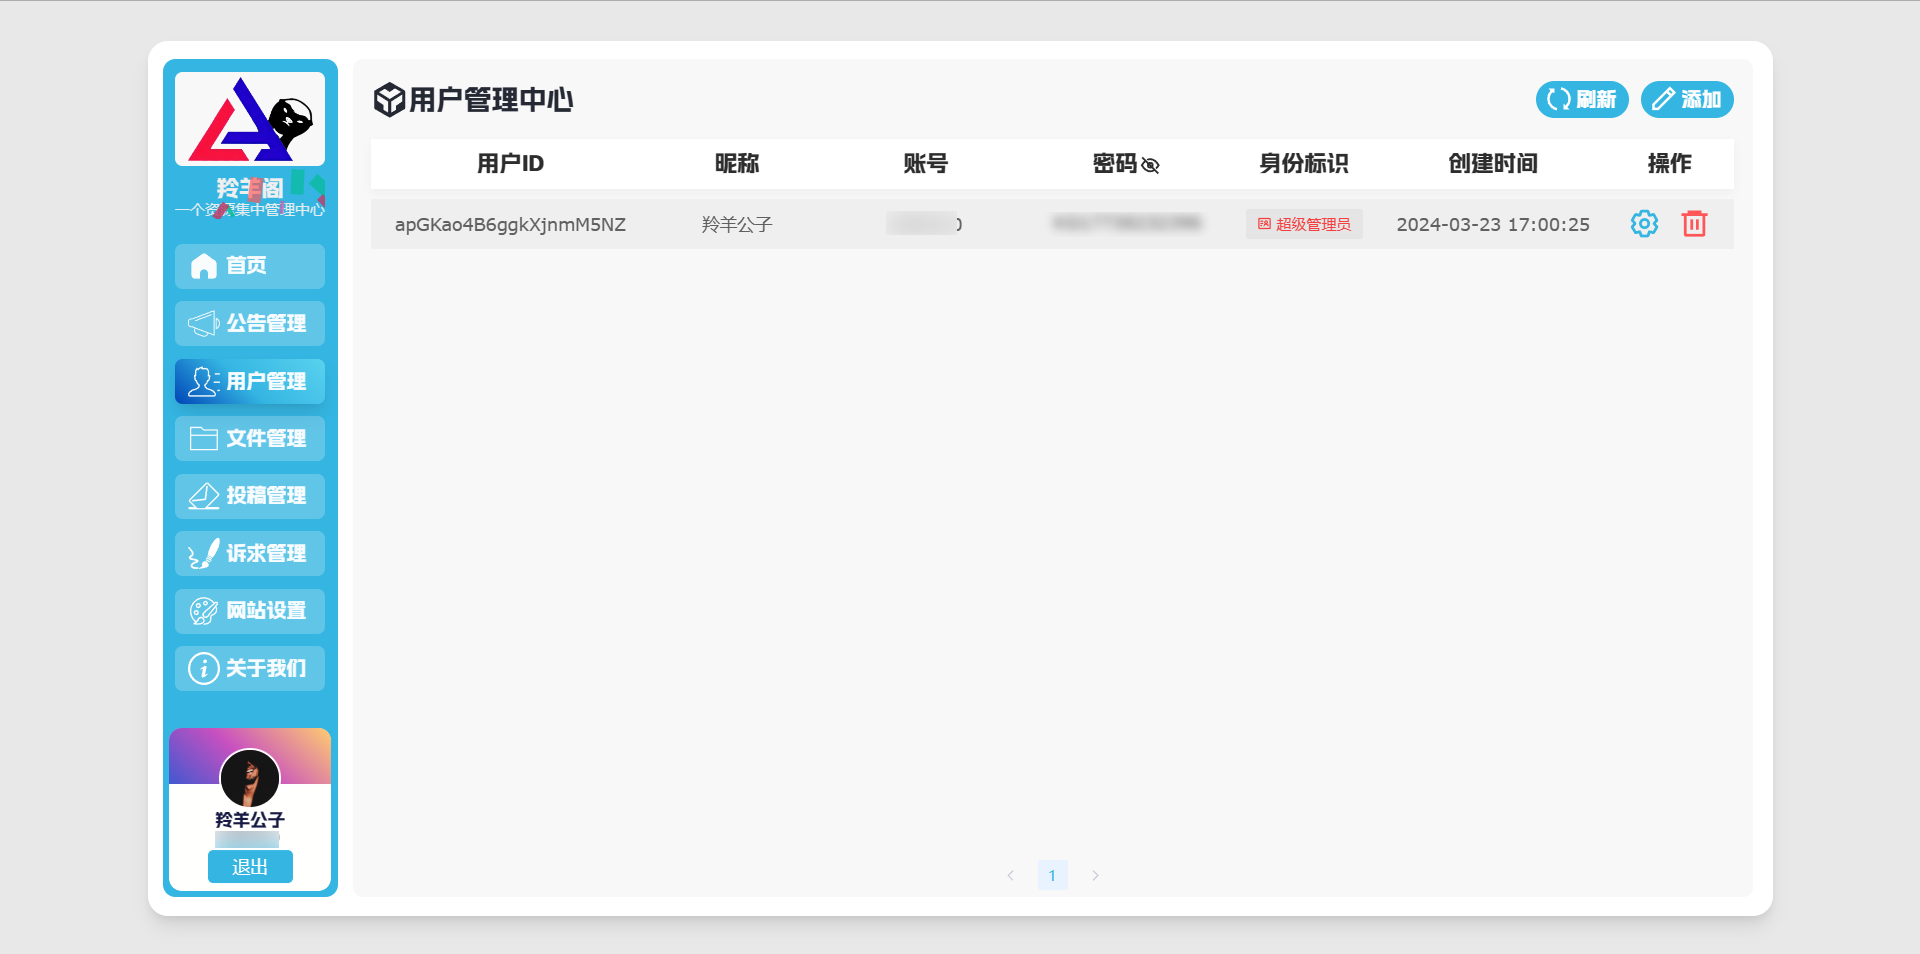Viewport: 1920px width, 954px height.
Task: Click 退出 to log out
Action: coord(250,867)
